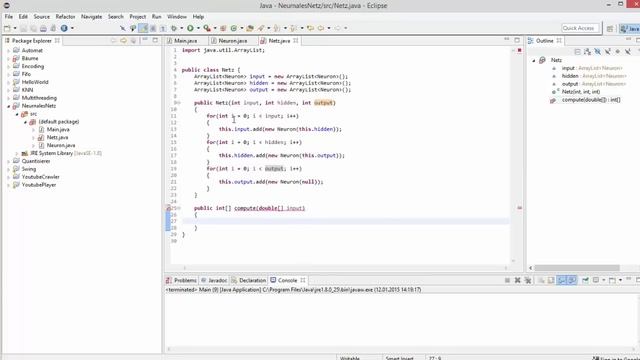Click Sort icon in Outline toolbar
This screenshot has height=360, width=640.
click(587, 51)
